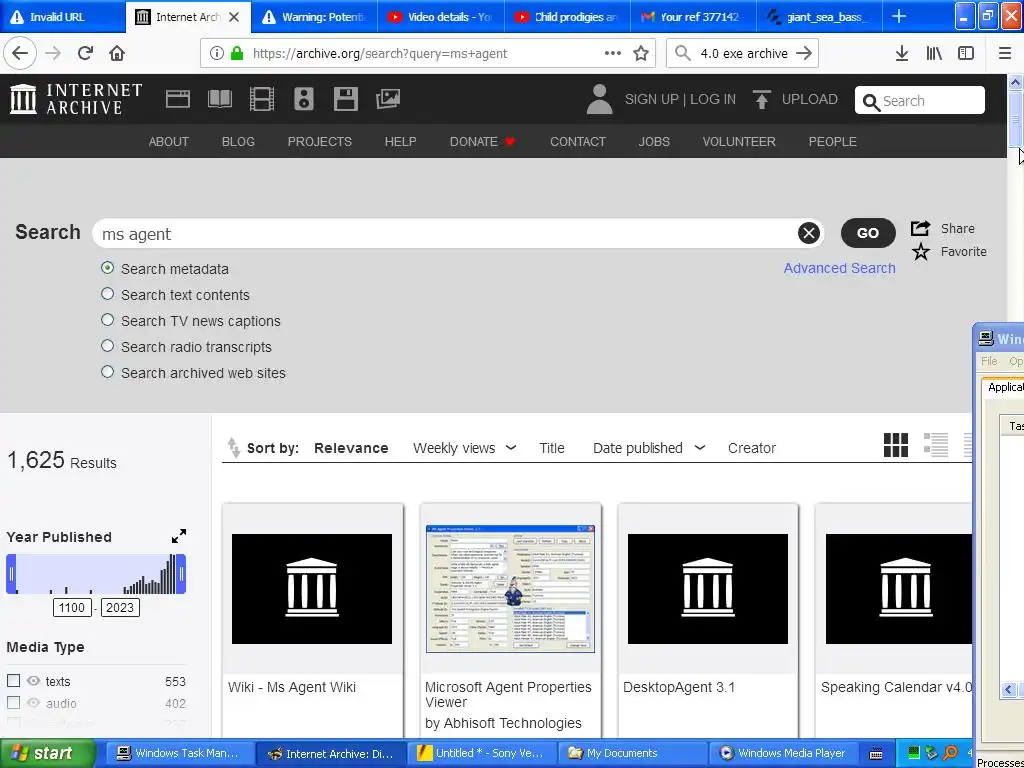Reload the page with the refresh icon
This screenshot has width=1024, height=768.
pos(85,53)
